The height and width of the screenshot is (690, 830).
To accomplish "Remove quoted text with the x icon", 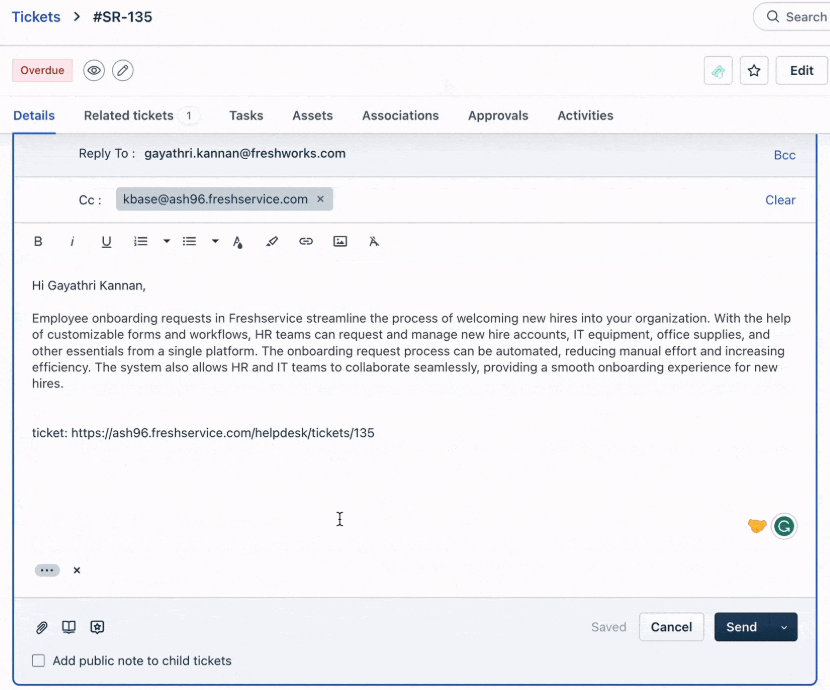I will click(77, 570).
